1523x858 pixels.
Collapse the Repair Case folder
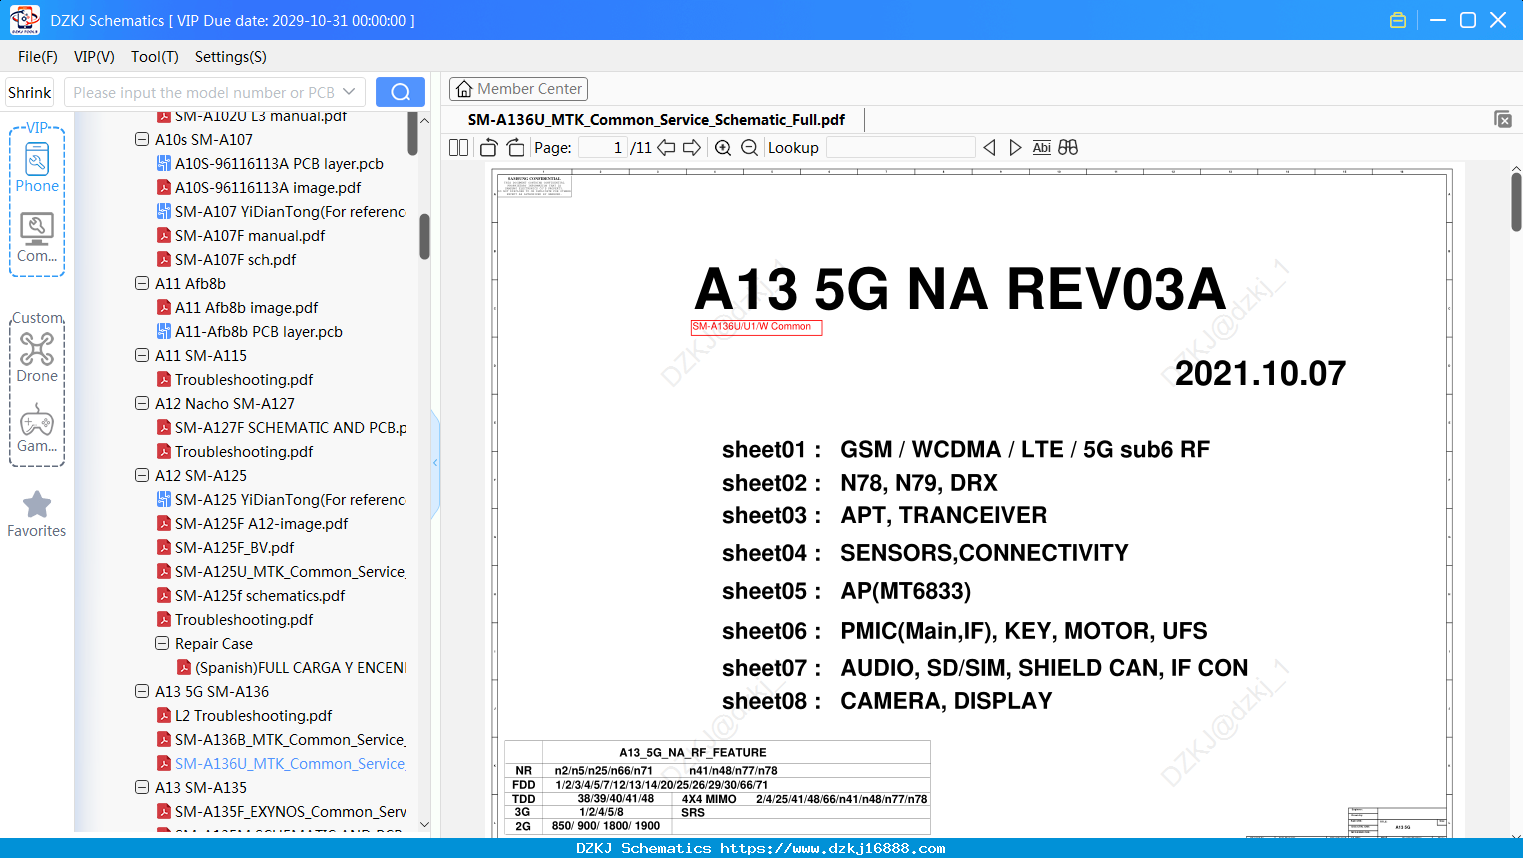coord(162,644)
